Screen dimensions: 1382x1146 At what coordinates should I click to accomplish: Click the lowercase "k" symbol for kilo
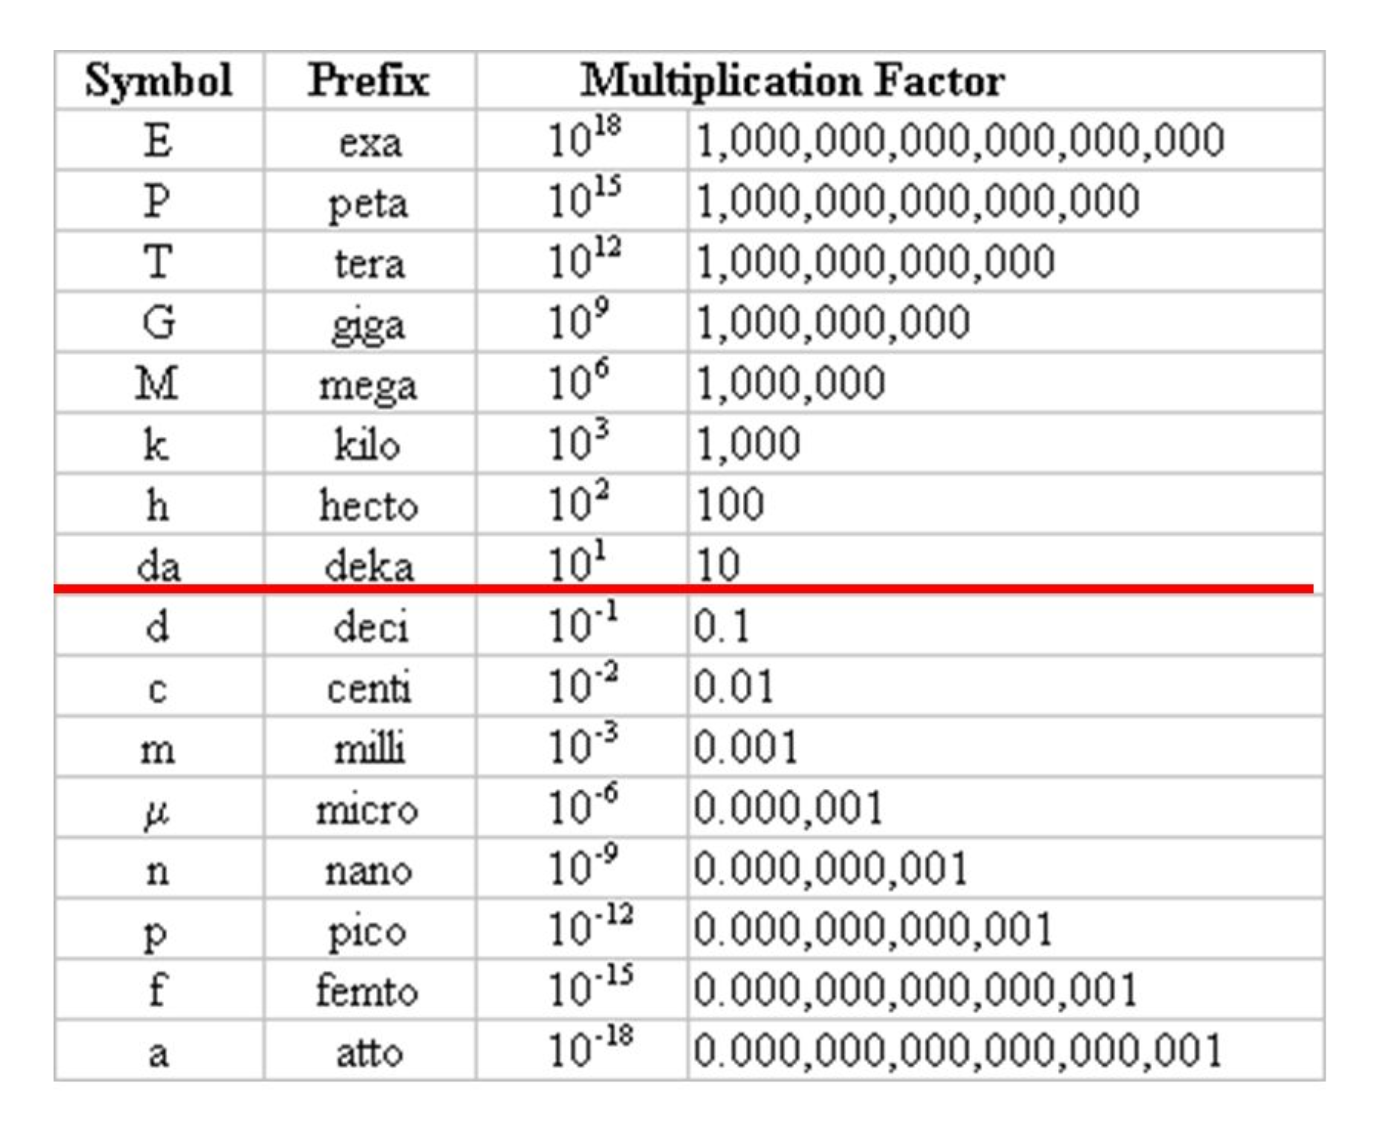156,444
